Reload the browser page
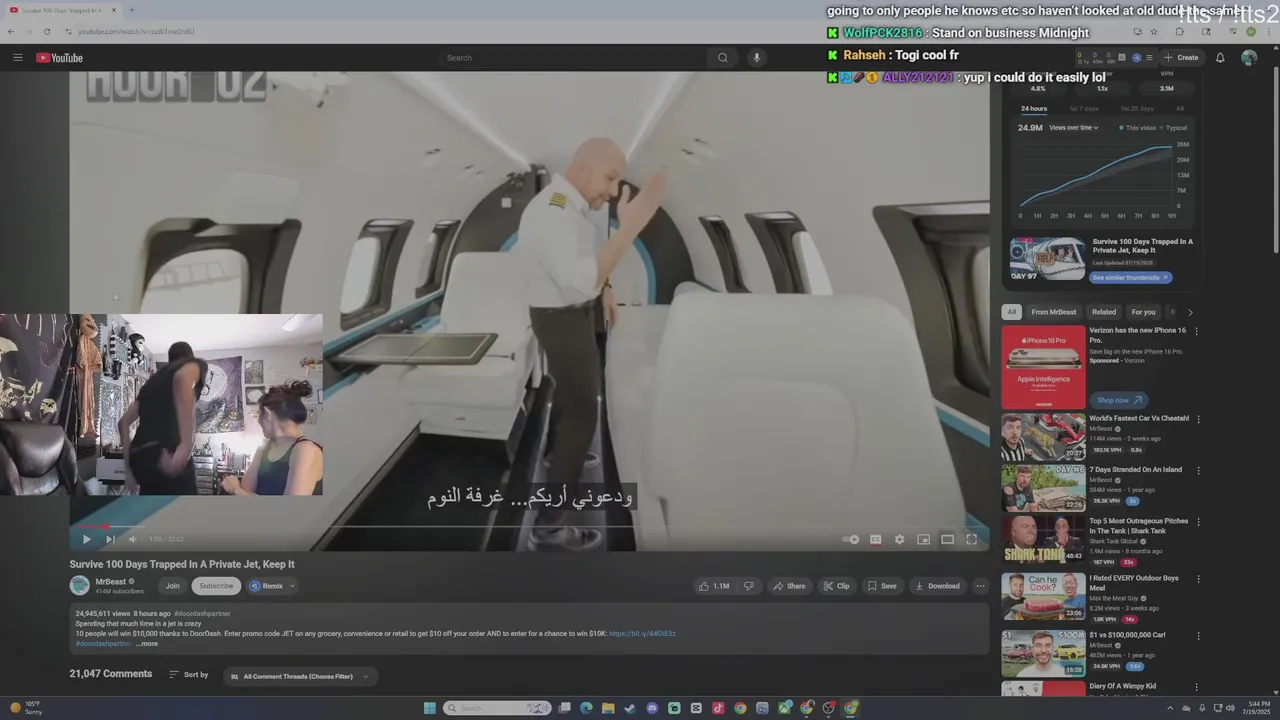The image size is (1280, 720). [x=46, y=31]
